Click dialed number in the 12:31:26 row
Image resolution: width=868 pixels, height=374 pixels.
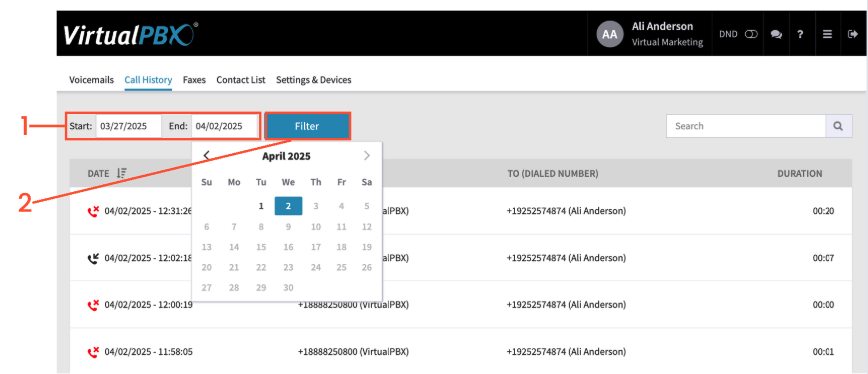(x=566, y=211)
